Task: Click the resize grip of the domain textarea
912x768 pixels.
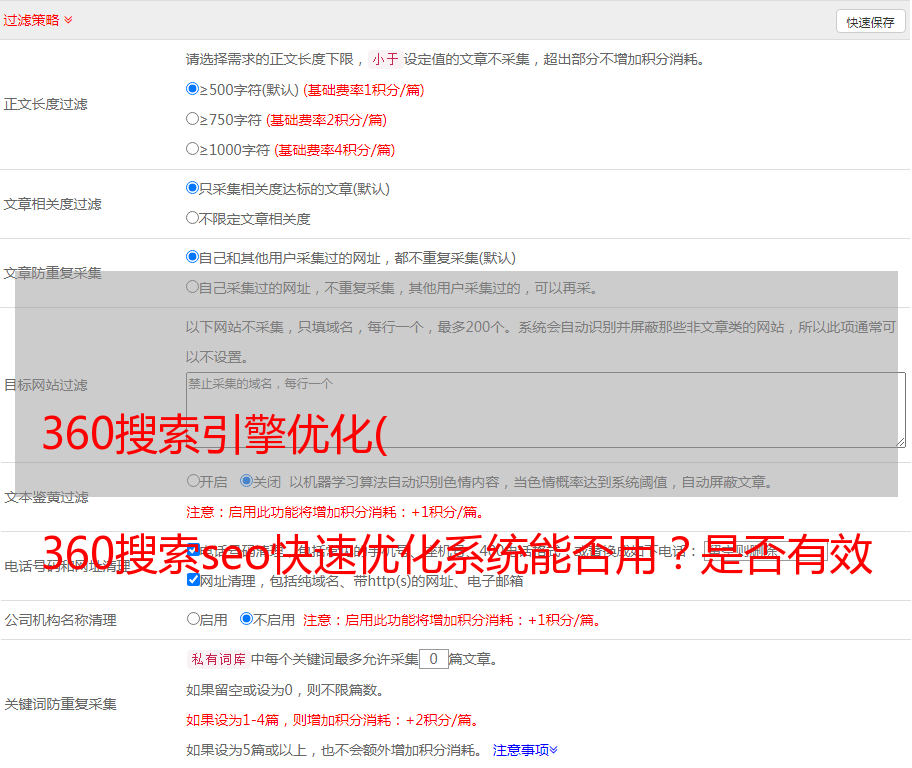Action: [900, 442]
